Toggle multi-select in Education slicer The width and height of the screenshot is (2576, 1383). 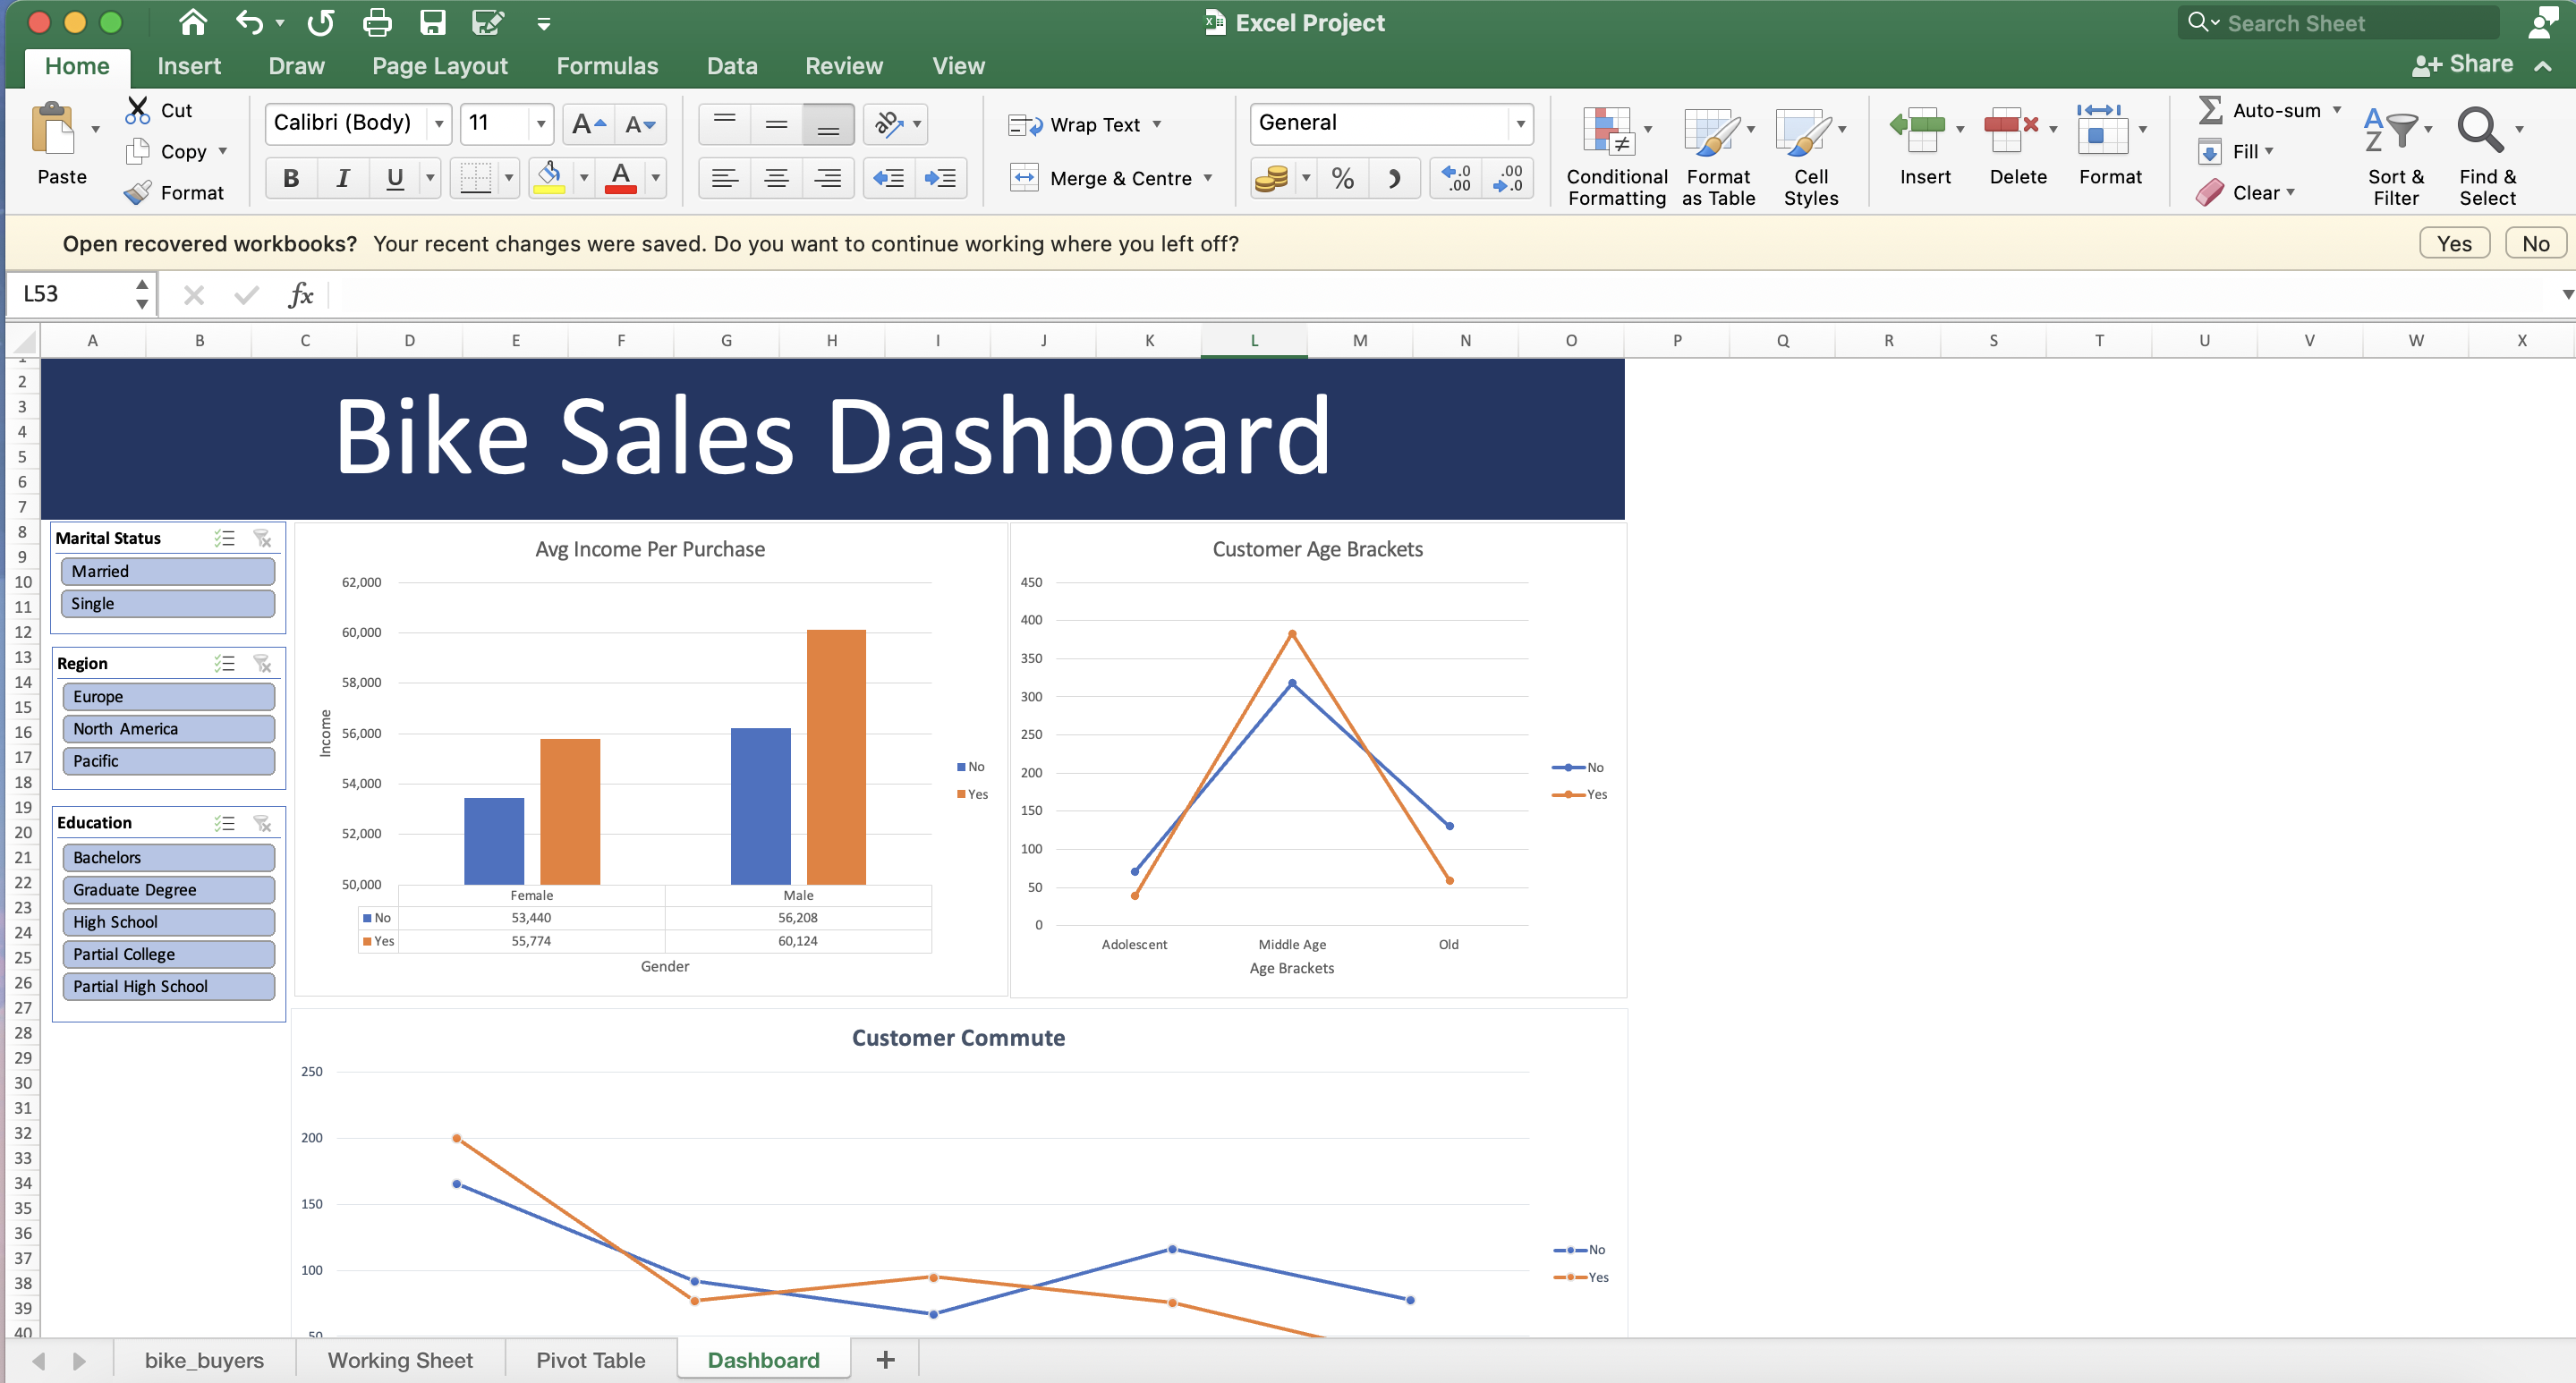tap(224, 823)
